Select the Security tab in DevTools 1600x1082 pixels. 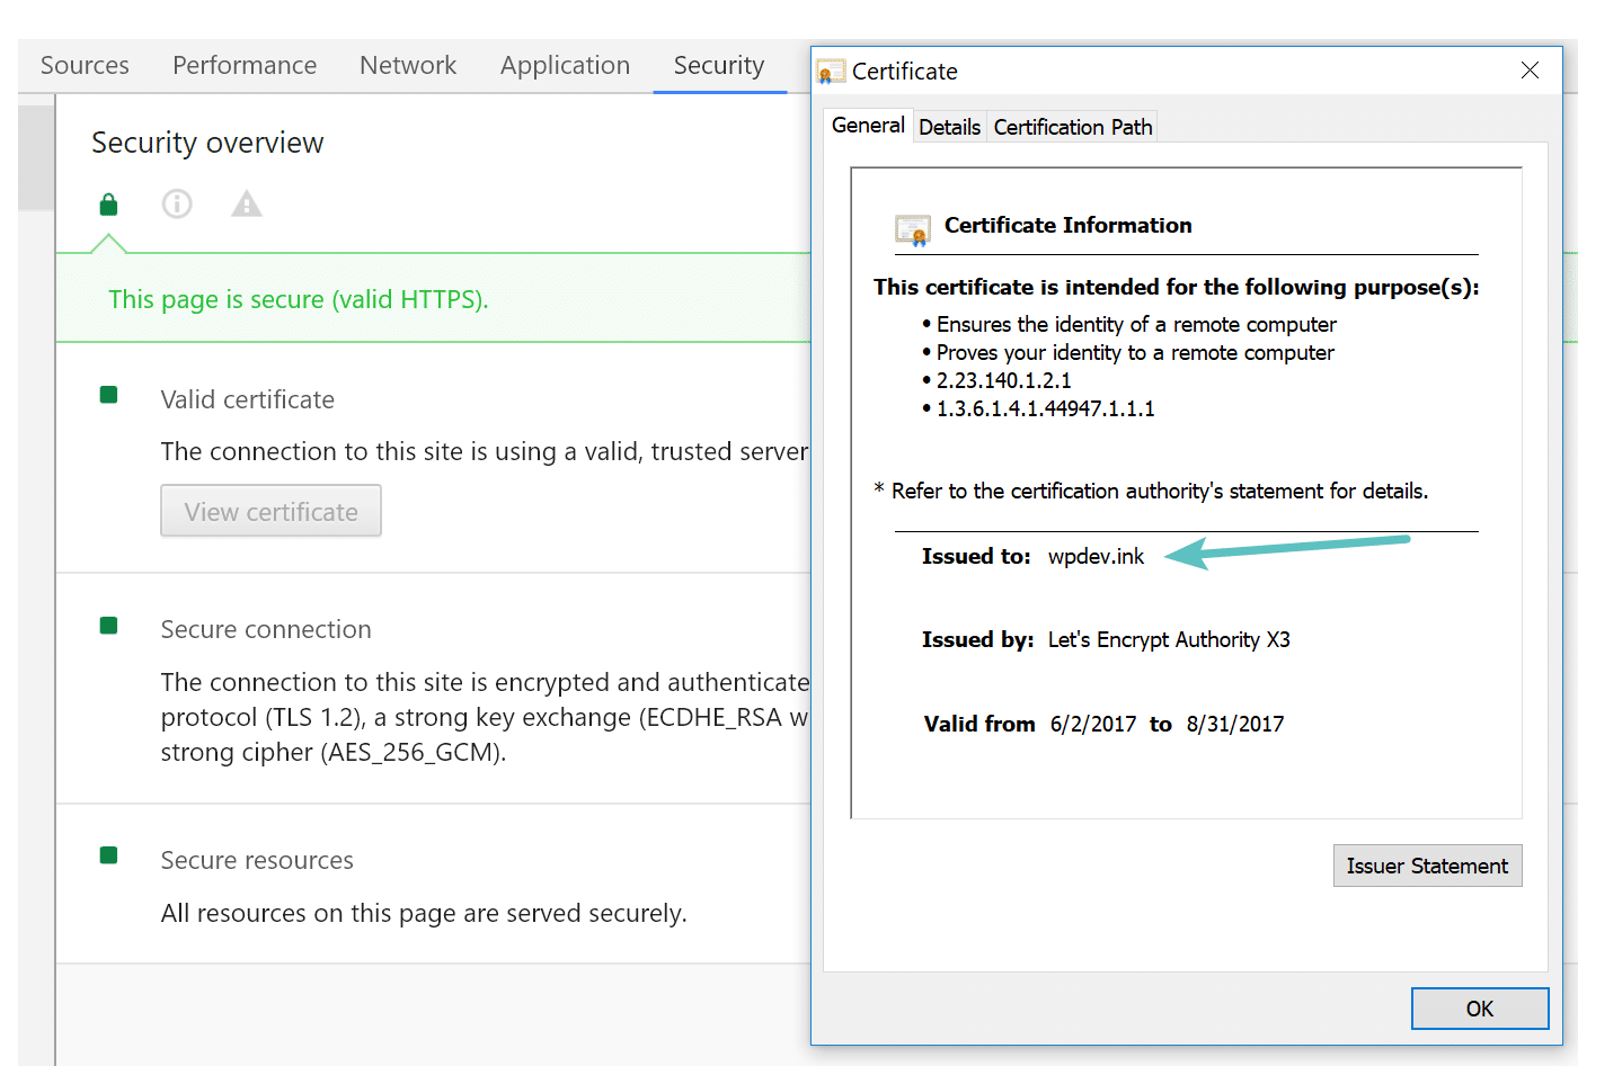pyautogui.click(x=717, y=64)
